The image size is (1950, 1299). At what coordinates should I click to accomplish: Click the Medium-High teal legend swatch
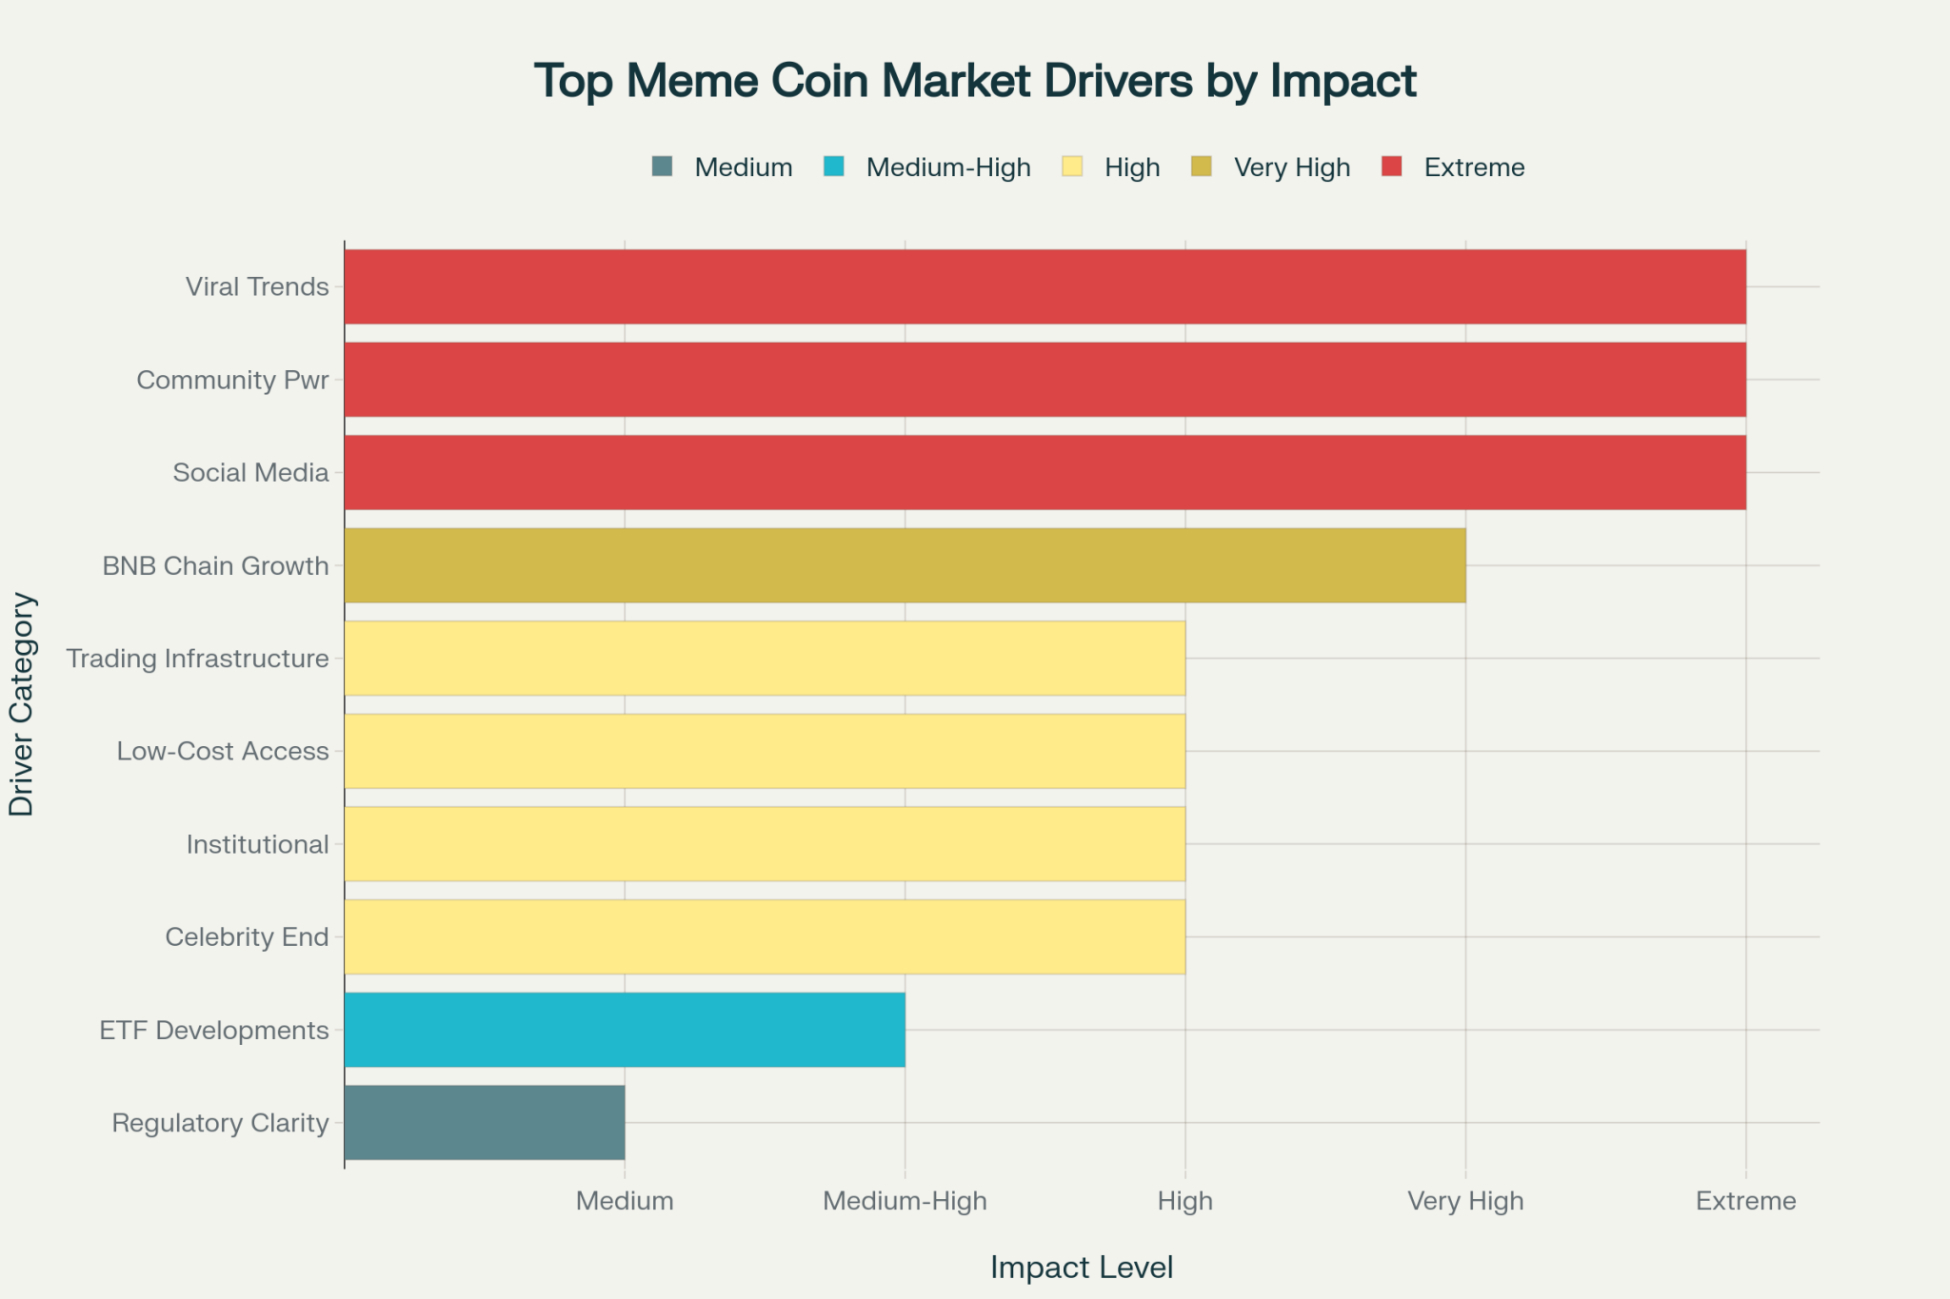(x=834, y=166)
